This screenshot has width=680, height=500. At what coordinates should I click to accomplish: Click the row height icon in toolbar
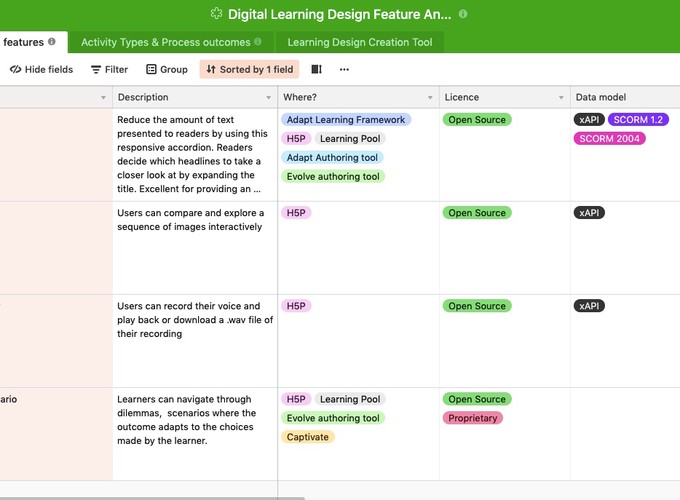[317, 69]
